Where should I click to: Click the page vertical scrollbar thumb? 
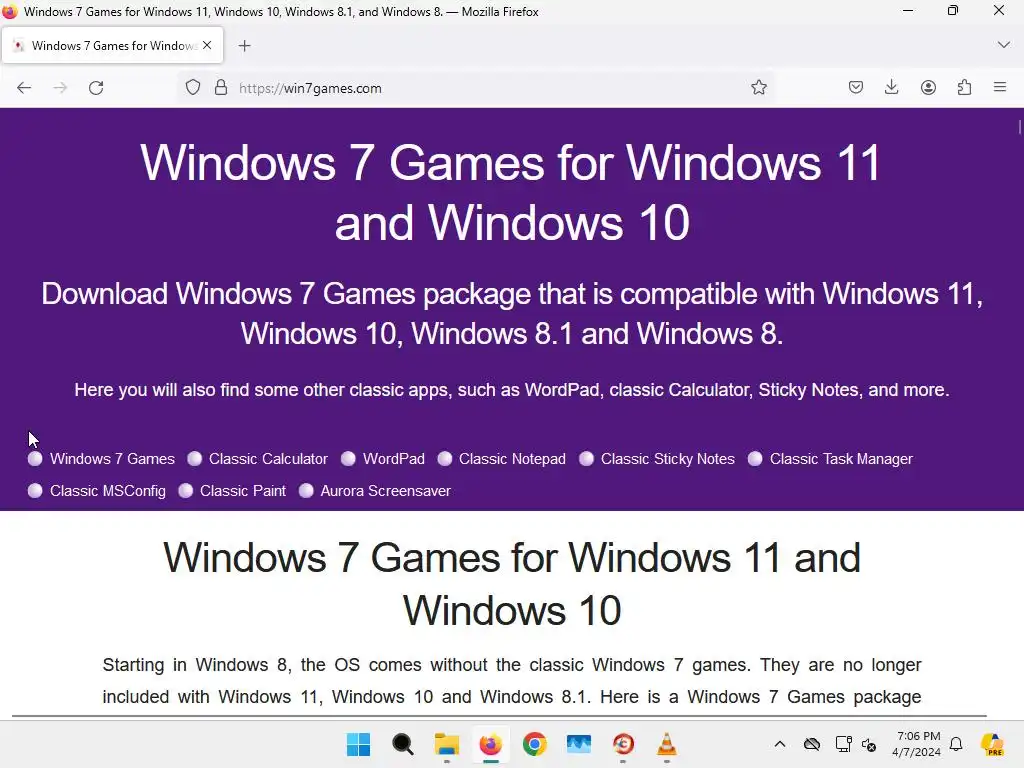(1019, 127)
